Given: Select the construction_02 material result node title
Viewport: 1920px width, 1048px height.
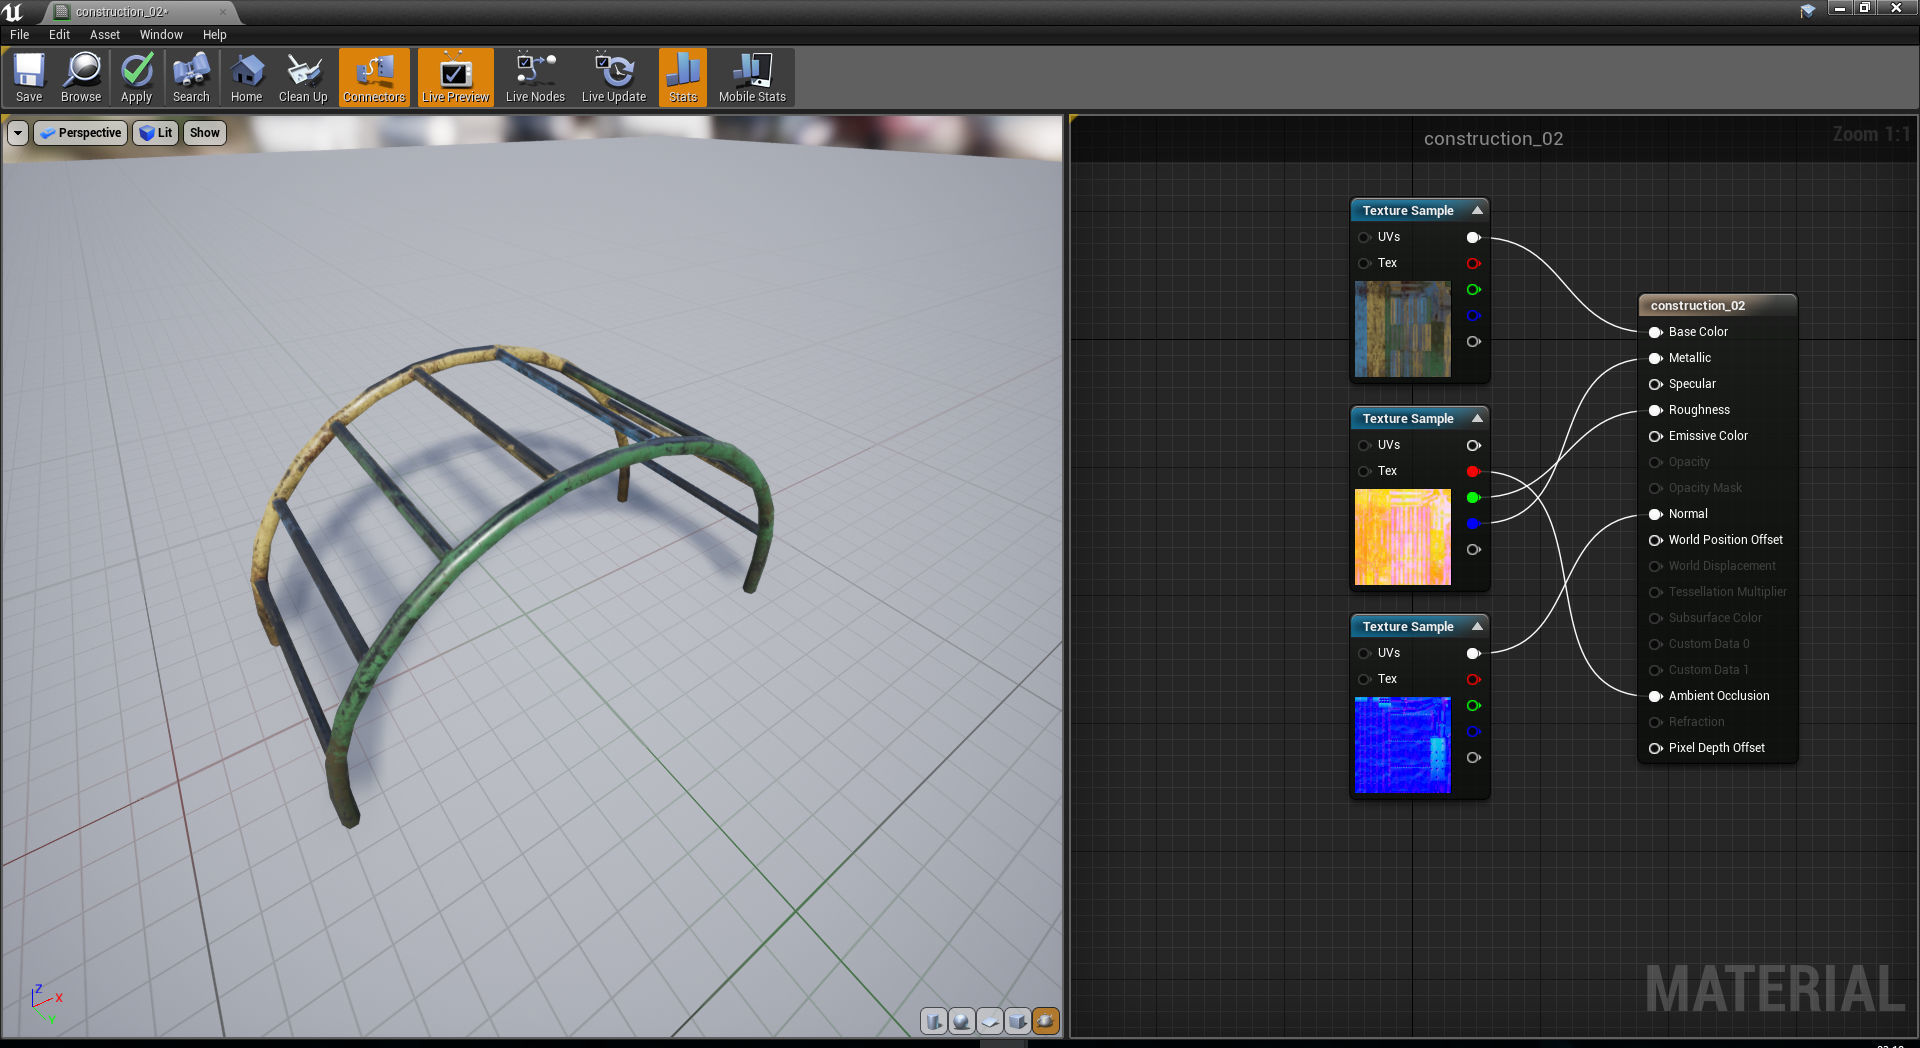Looking at the screenshot, I should (x=1697, y=305).
